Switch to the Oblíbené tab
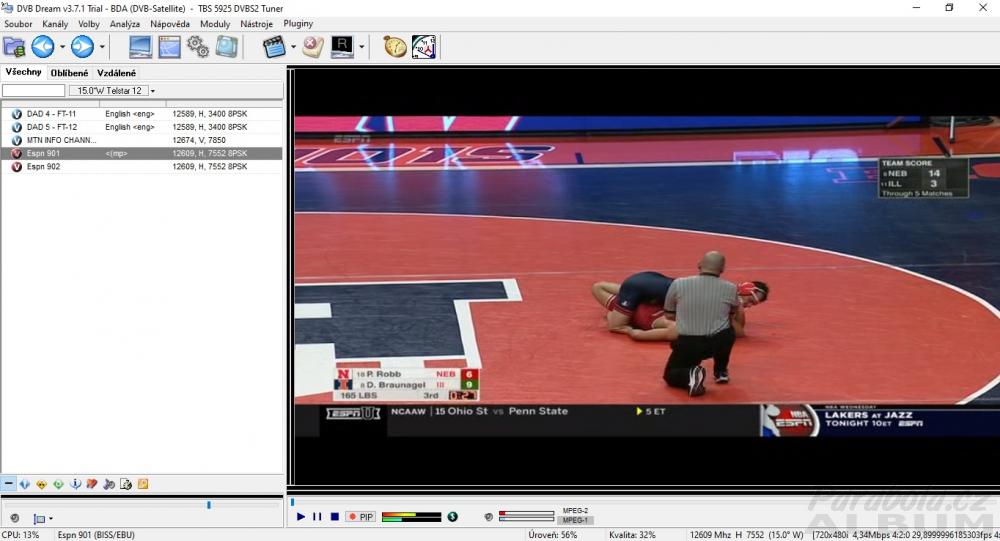1000x541 pixels. 70,73
